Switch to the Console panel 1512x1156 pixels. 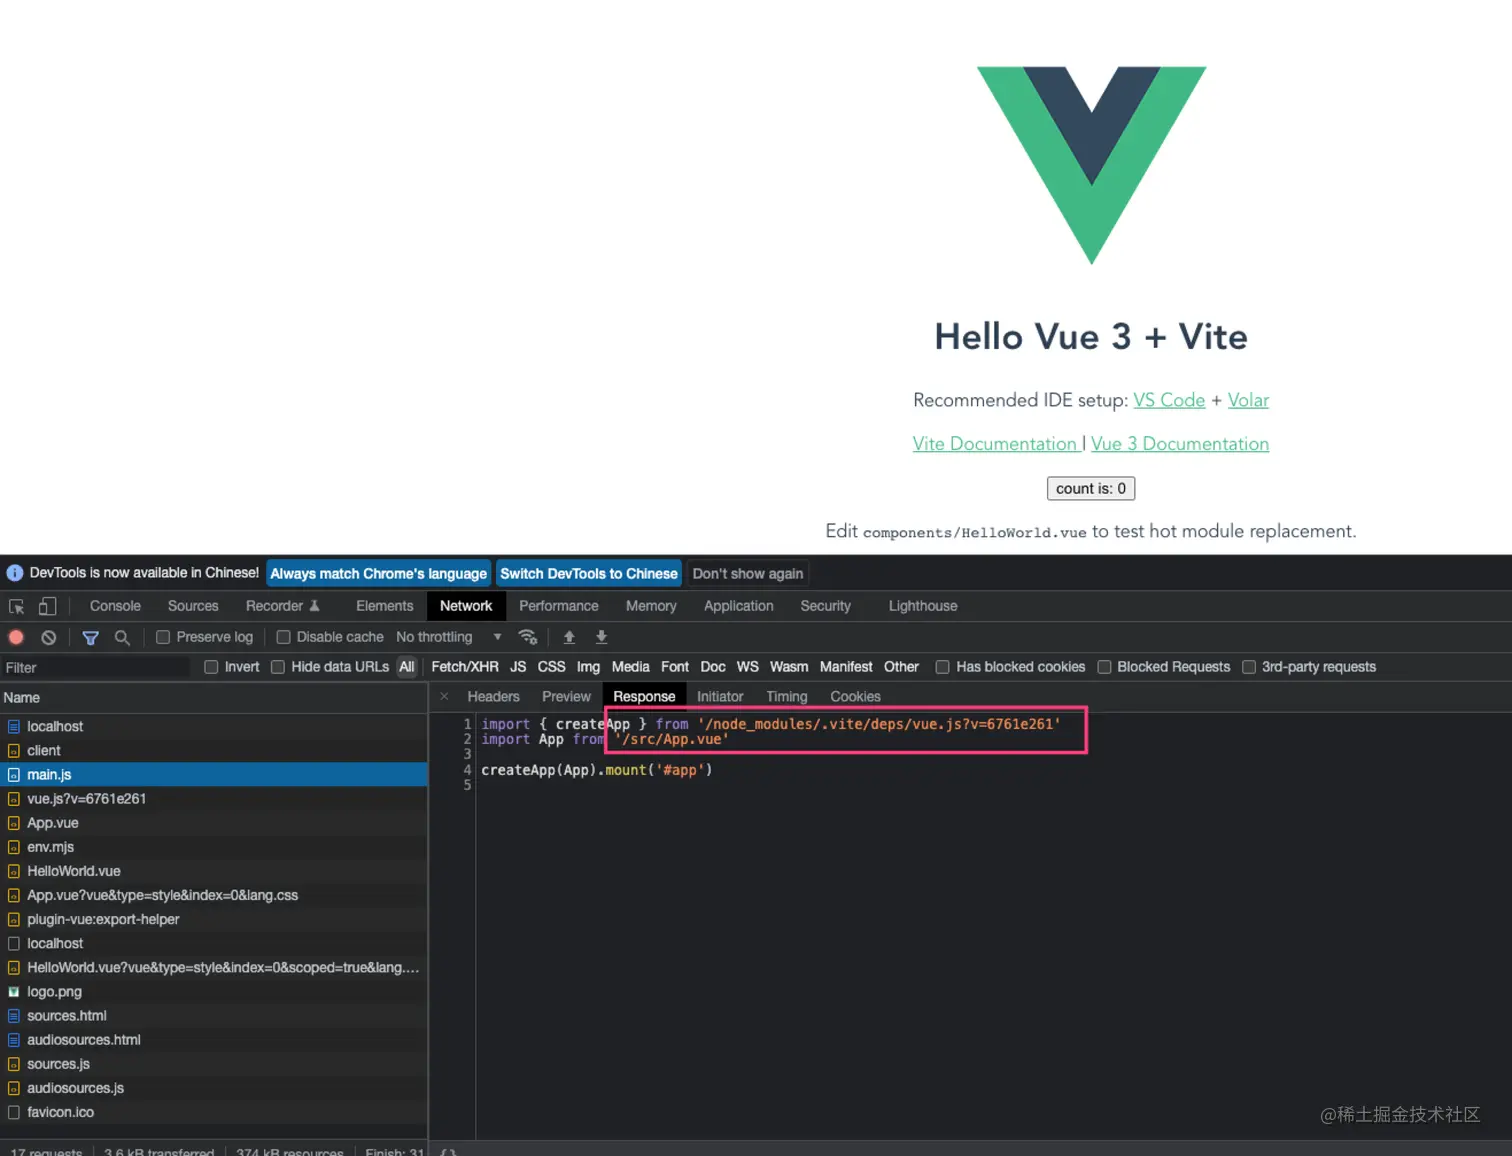tap(115, 606)
